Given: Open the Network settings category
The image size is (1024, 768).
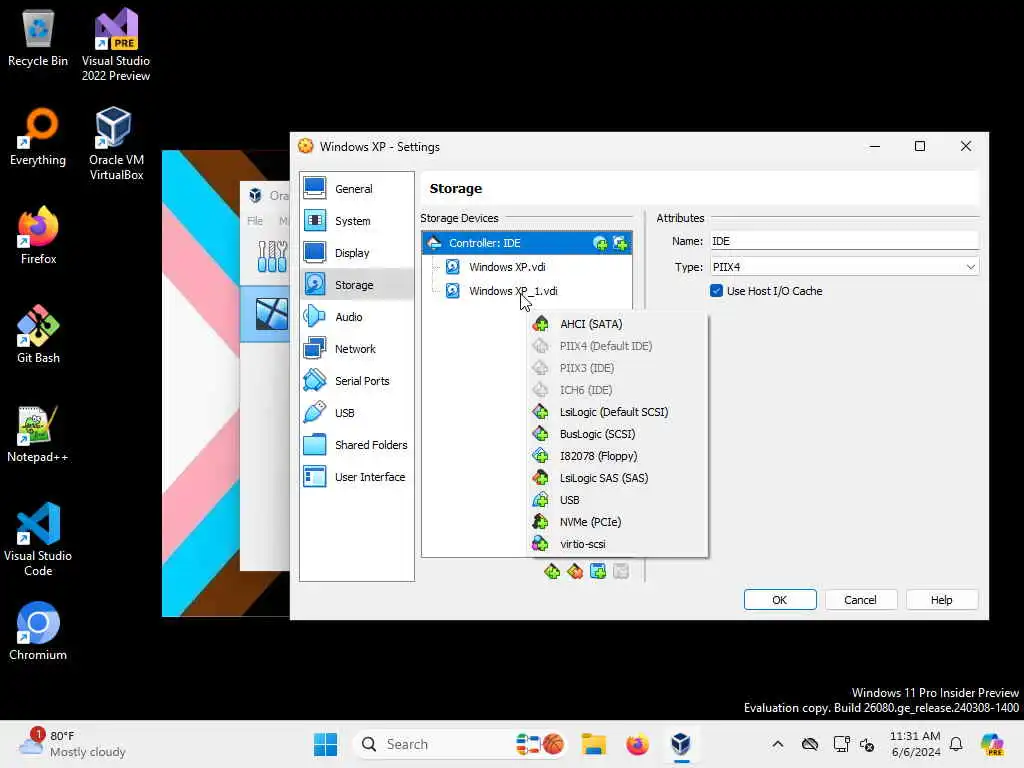Looking at the screenshot, I should pyautogui.click(x=357, y=349).
